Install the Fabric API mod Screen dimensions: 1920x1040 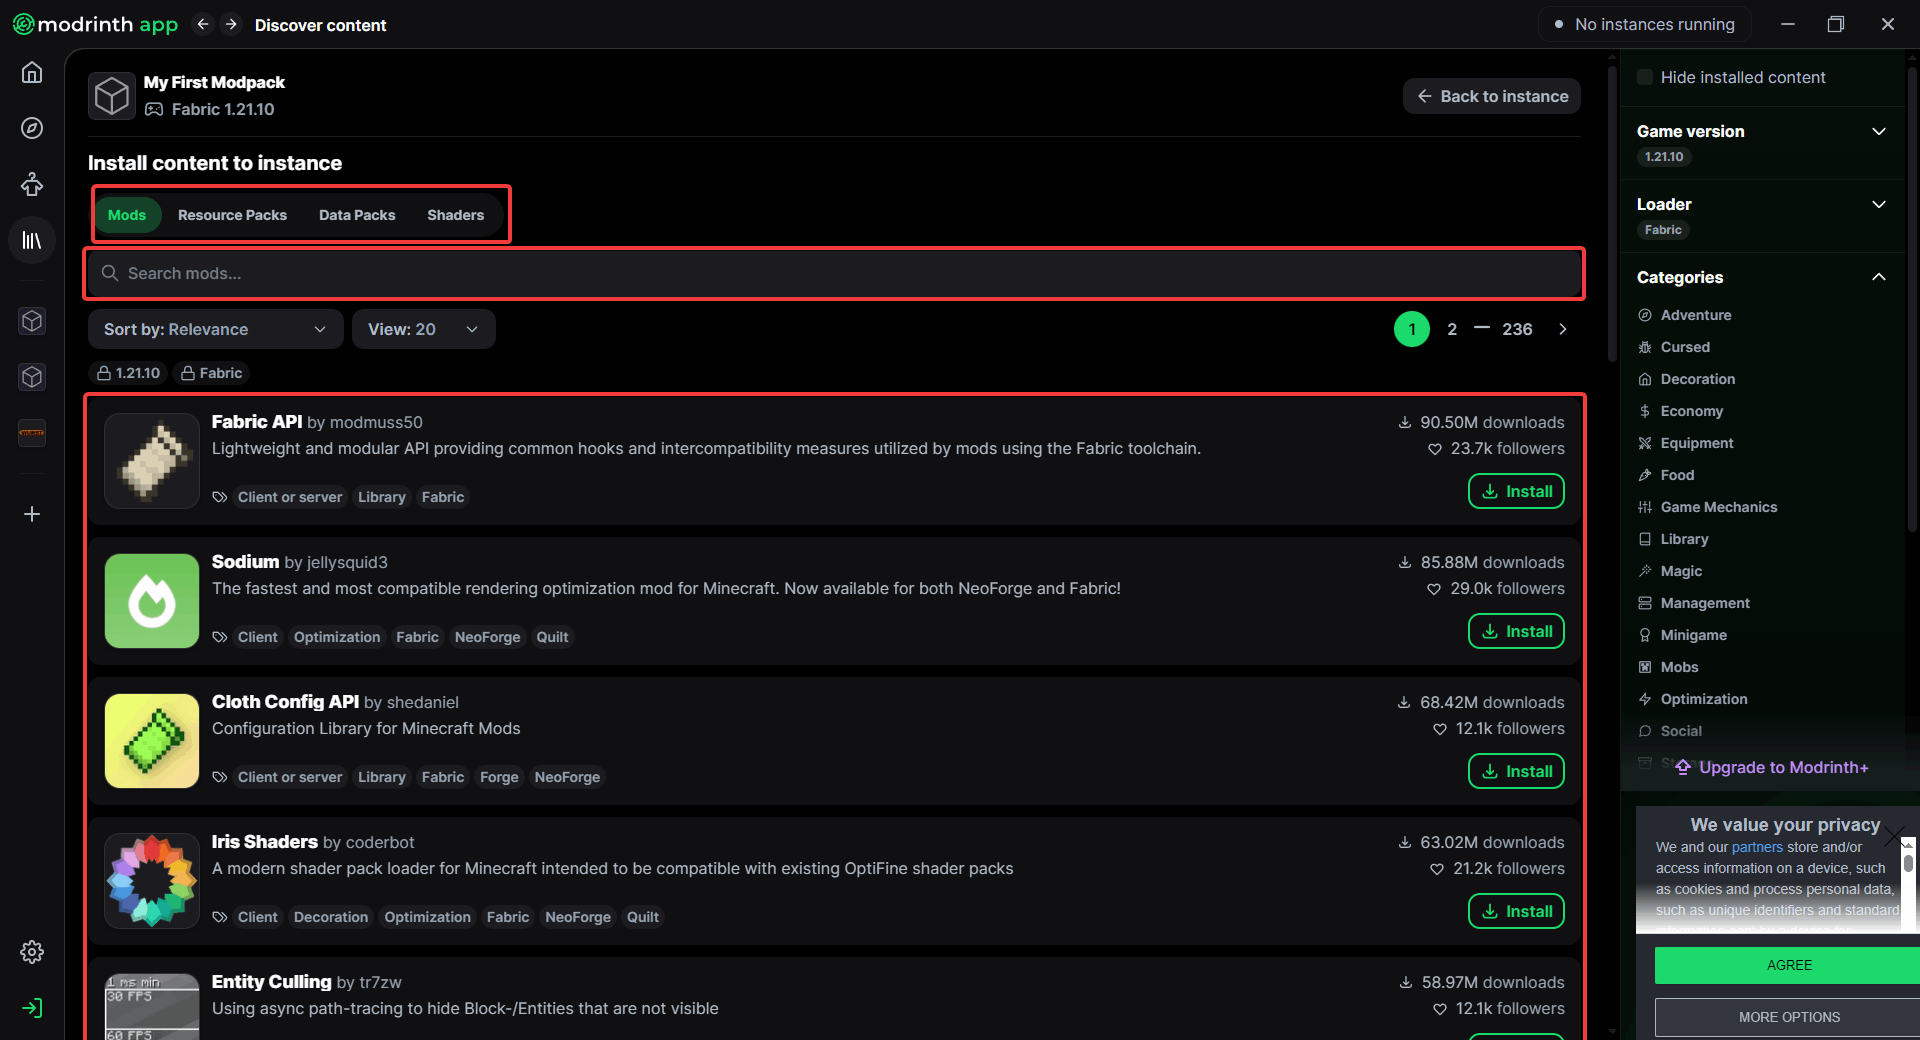coord(1516,491)
